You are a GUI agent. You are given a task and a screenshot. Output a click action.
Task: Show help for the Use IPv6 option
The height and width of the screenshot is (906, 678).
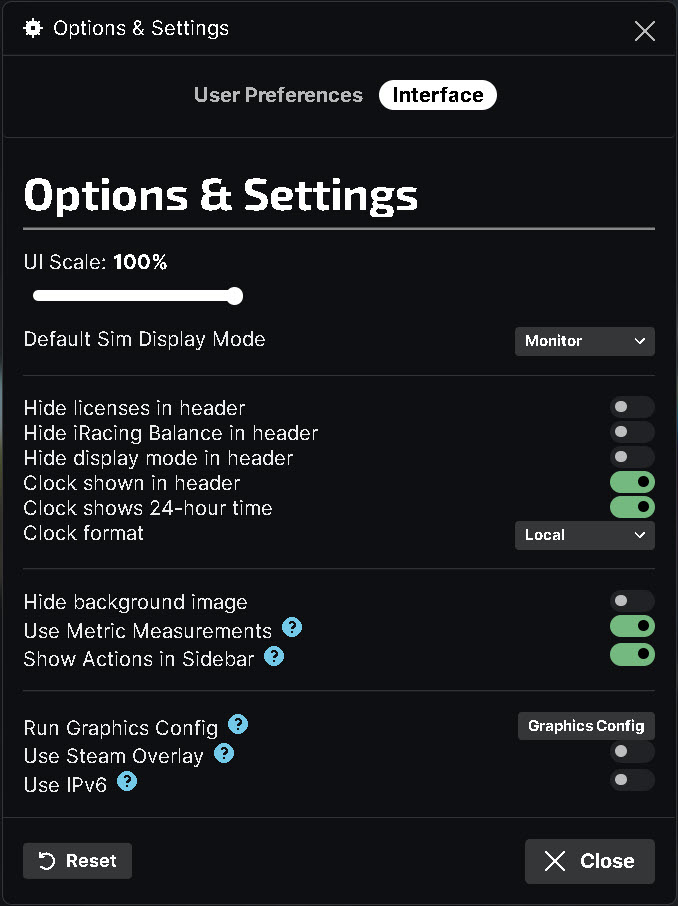point(127,782)
